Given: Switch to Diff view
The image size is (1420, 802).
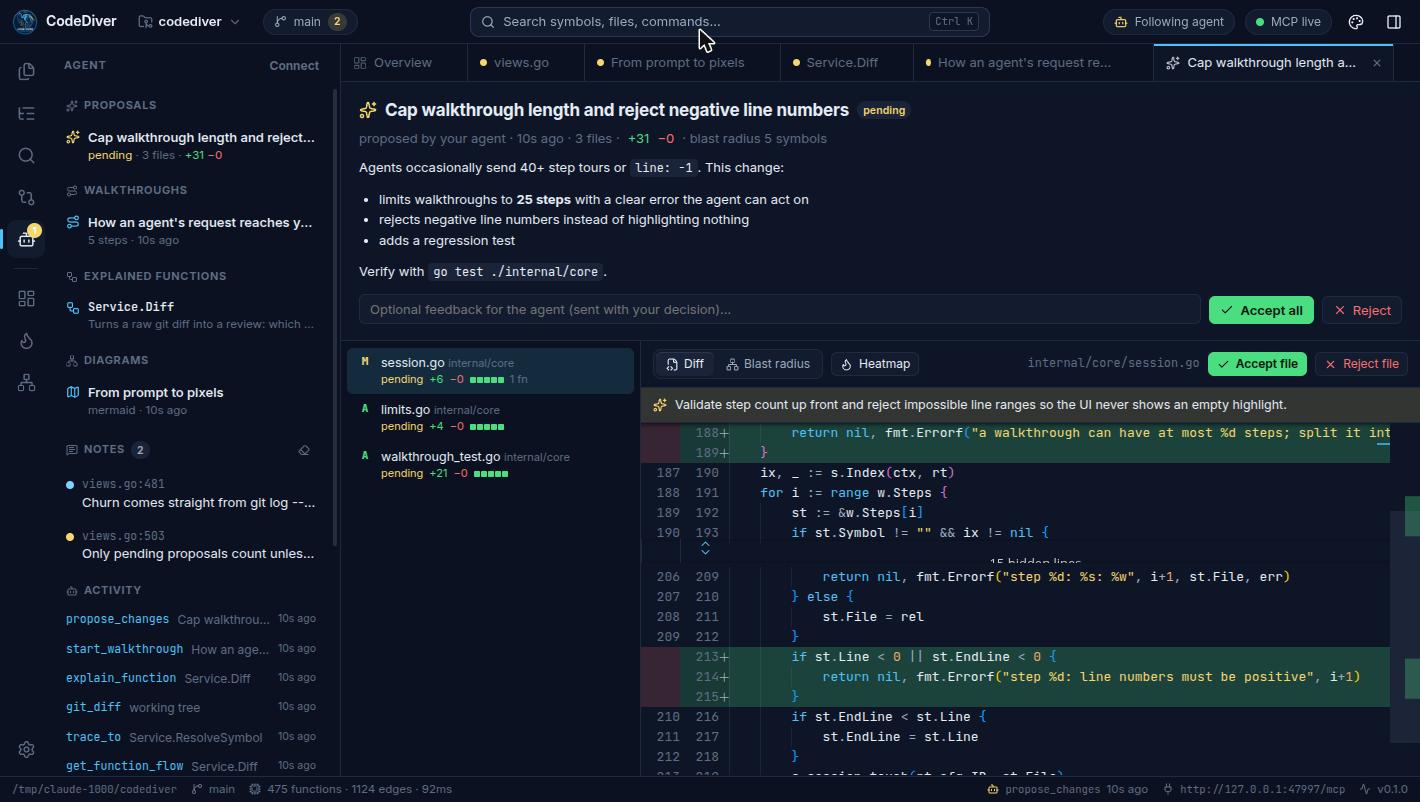Looking at the screenshot, I should point(685,364).
